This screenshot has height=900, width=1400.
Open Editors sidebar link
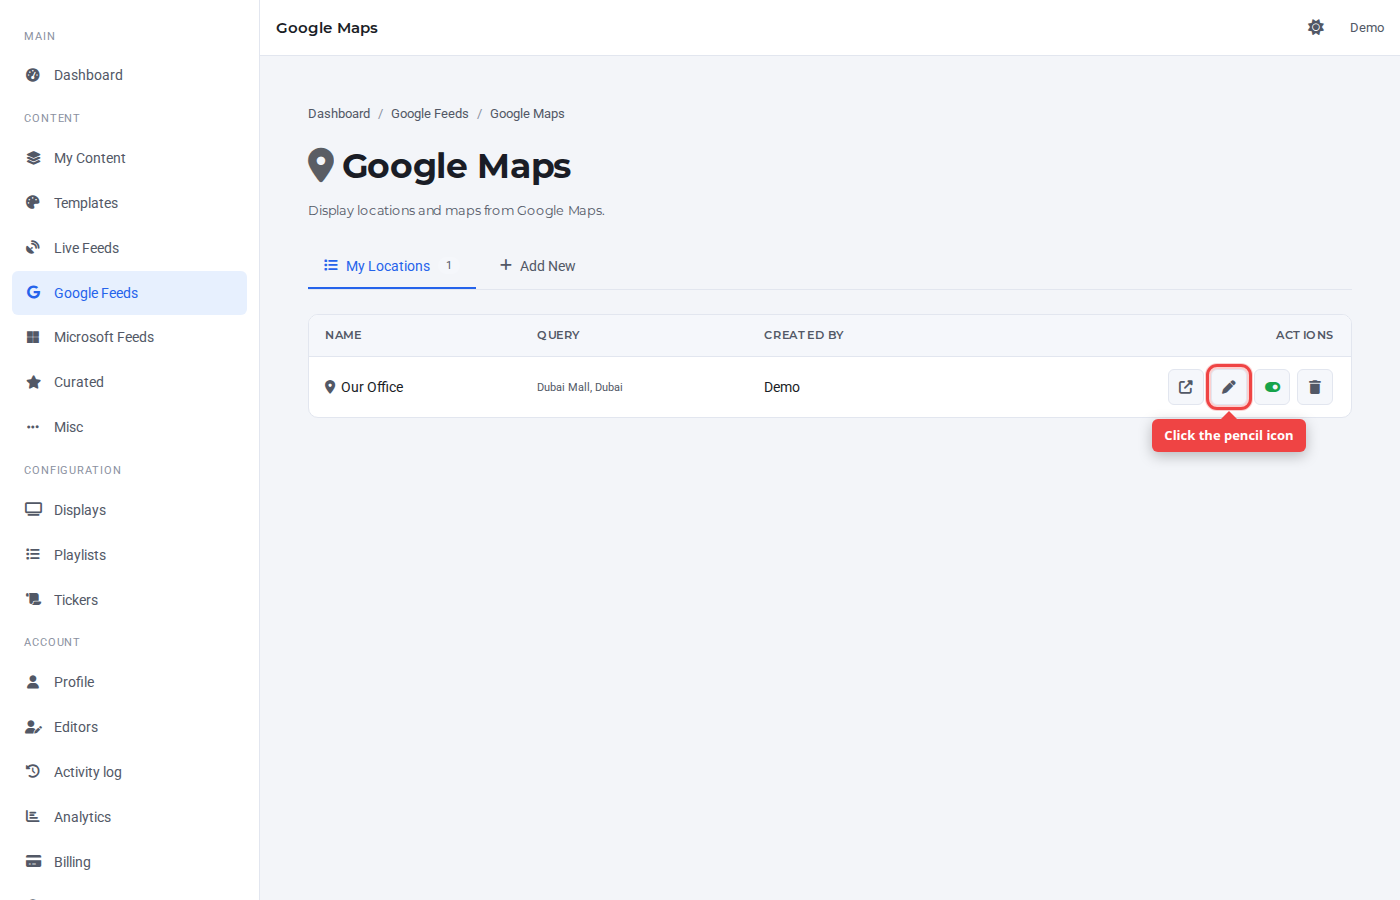[129, 727]
